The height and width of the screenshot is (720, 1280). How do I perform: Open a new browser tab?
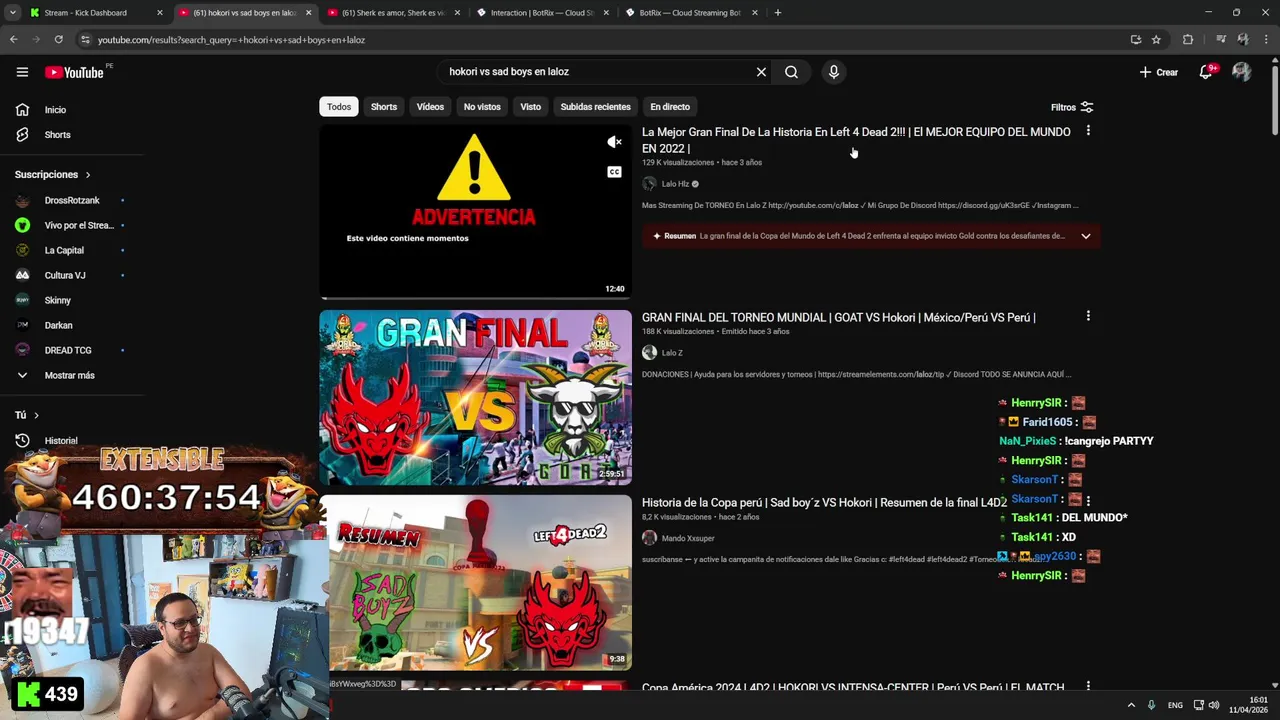pyautogui.click(x=777, y=13)
